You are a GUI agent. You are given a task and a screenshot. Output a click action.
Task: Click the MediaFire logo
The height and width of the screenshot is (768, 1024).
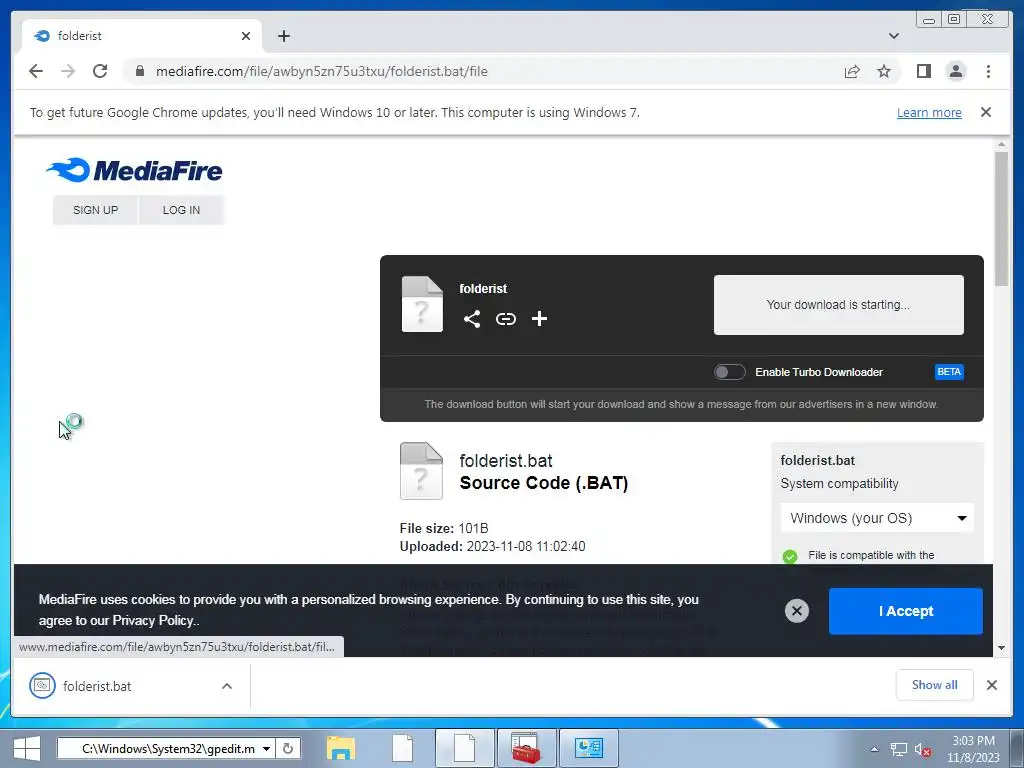coord(134,170)
